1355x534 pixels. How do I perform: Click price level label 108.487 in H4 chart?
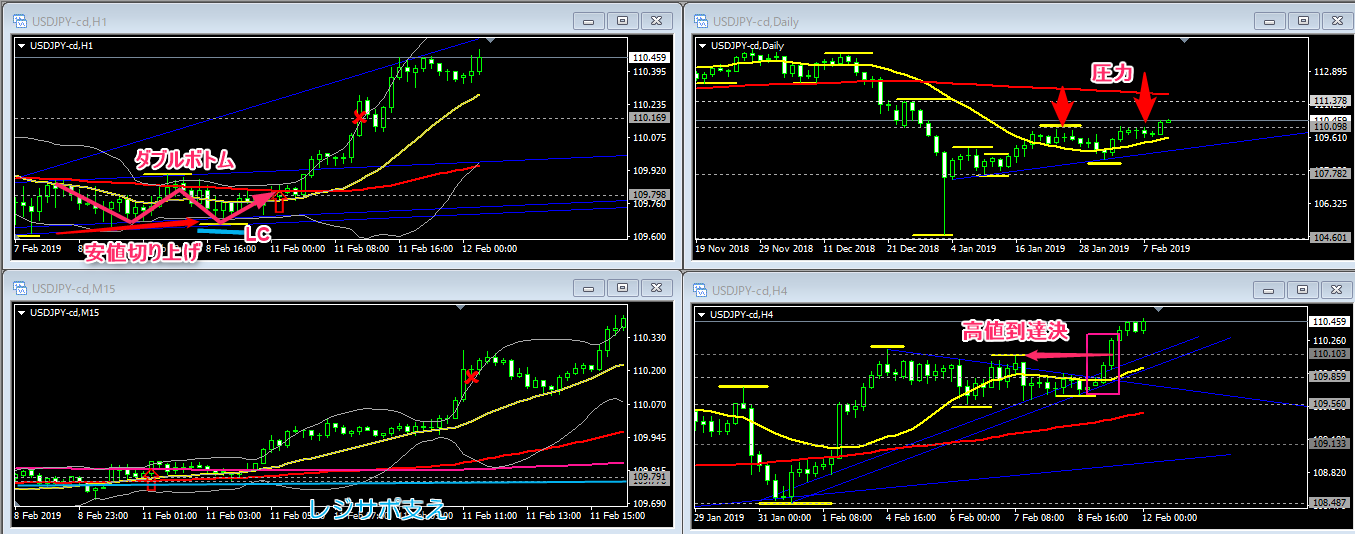pyautogui.click(x=1330, y=503)
